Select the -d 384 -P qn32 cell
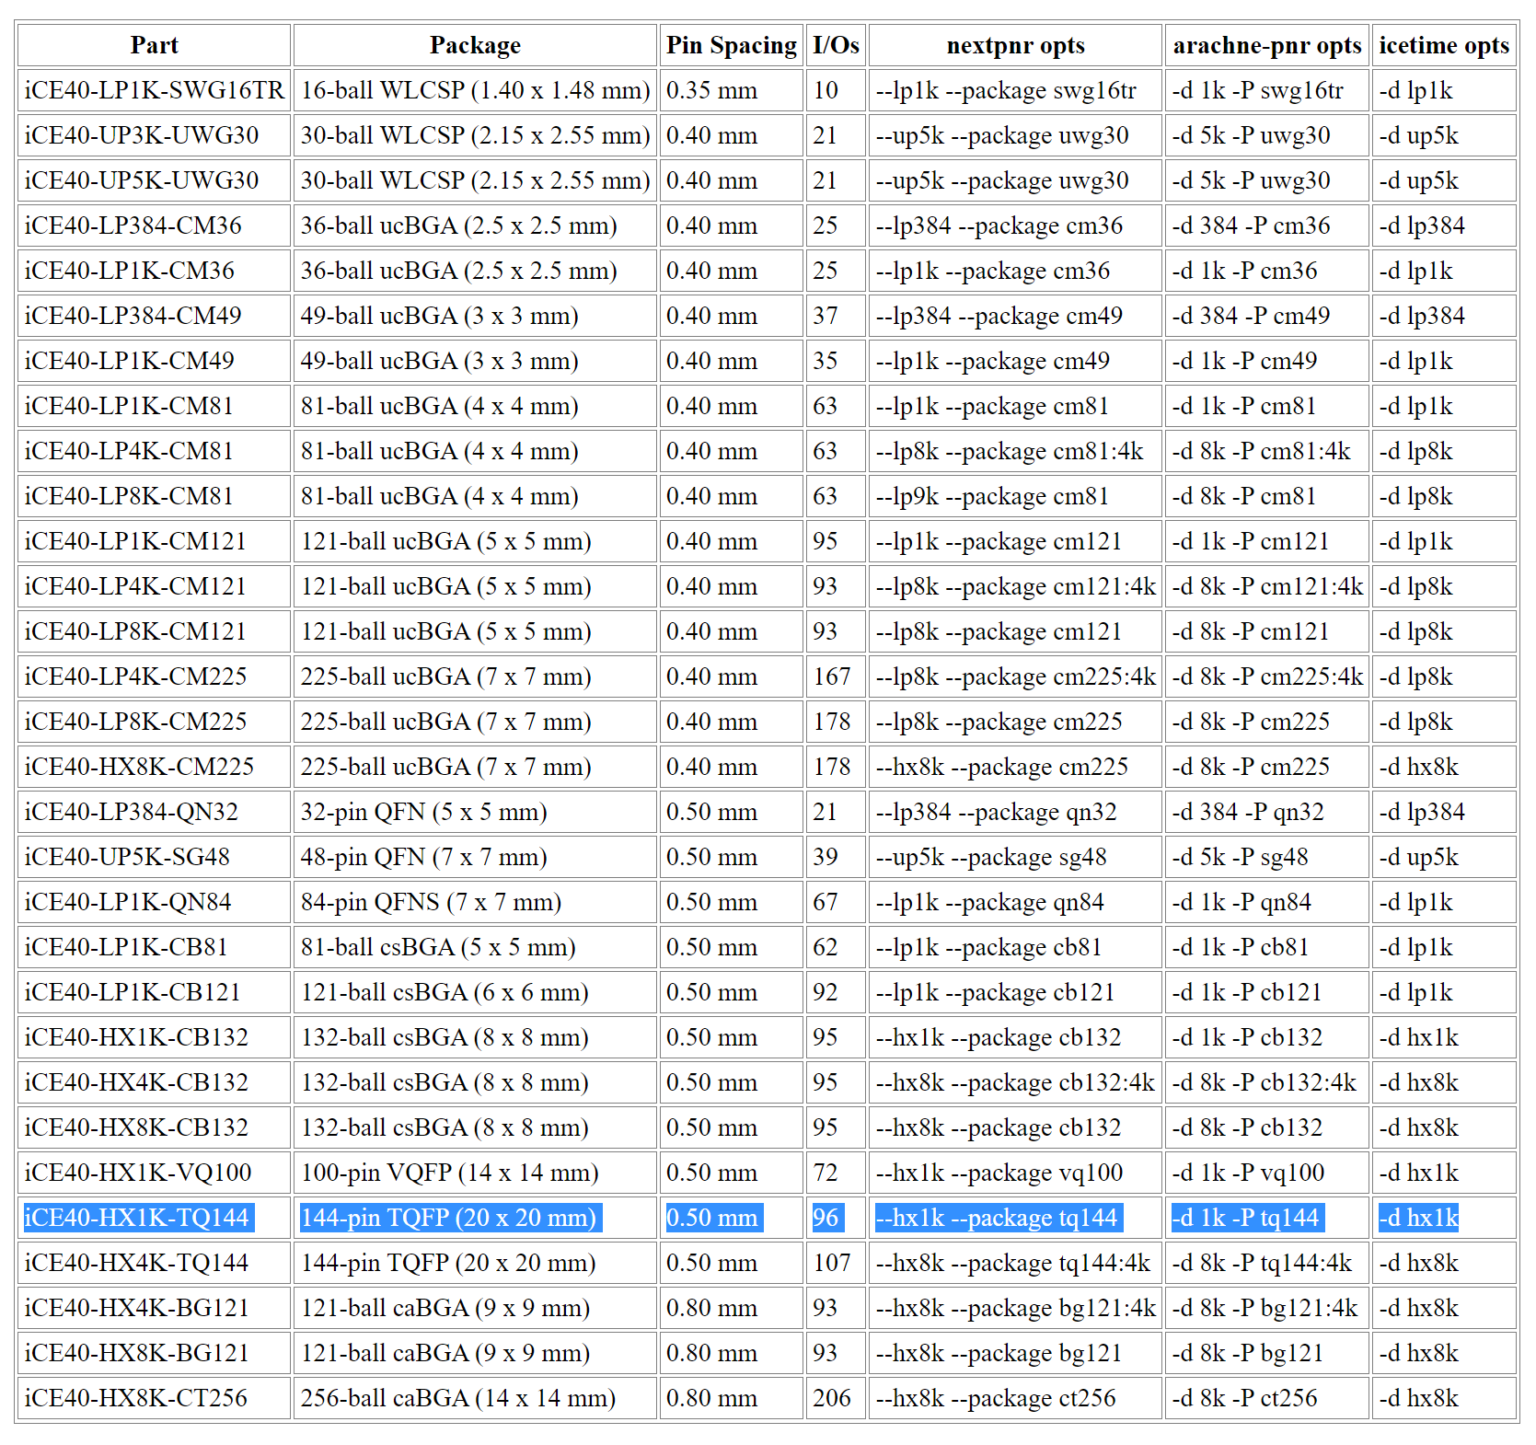Image resolution: width=1536 pixels, height=1445 pixels. click(1247, 812)
